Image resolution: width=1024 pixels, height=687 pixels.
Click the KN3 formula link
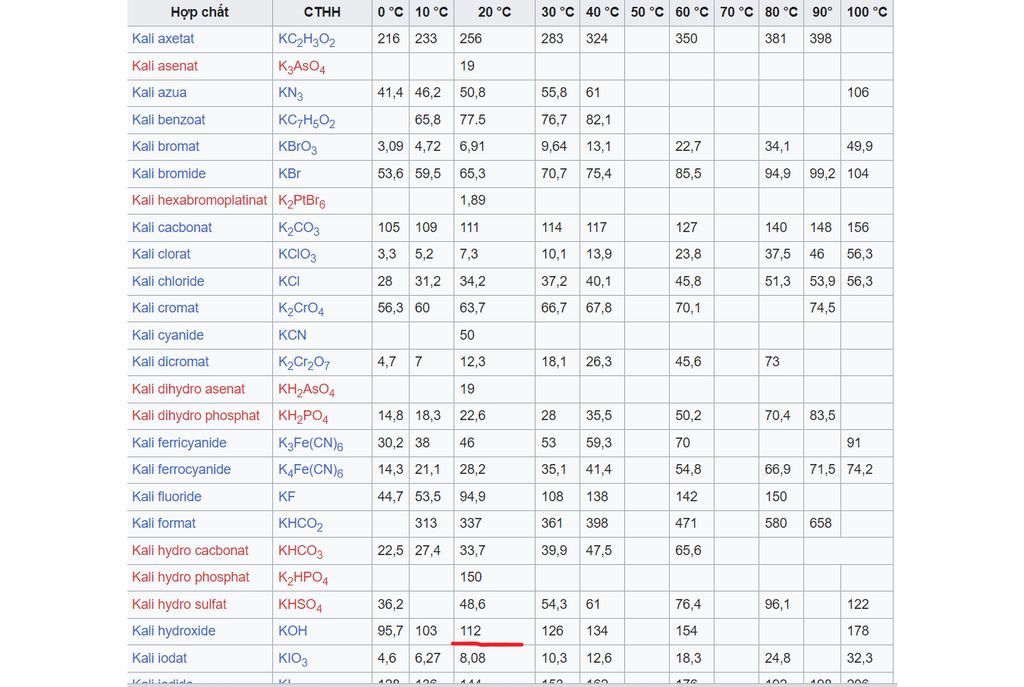point(291,94)
